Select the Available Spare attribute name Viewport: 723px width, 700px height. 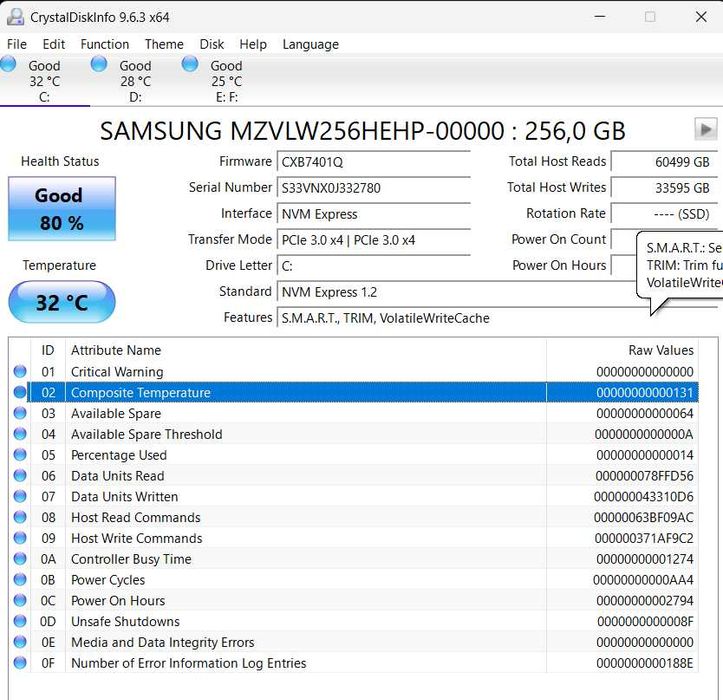[116, 413]
